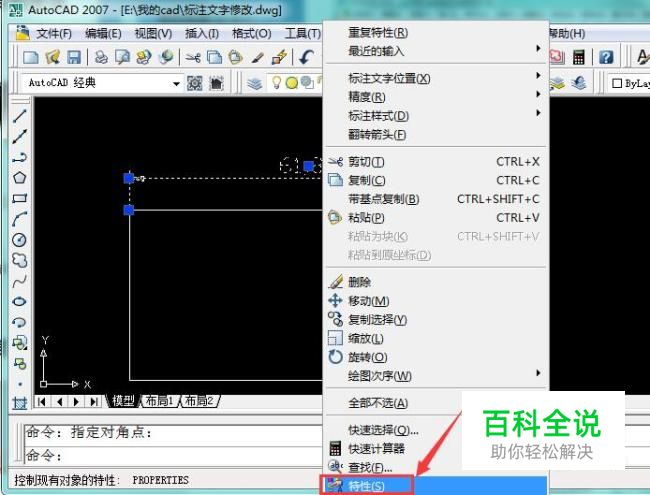Select the Polyline tool
650x495 pixels.
point(19,157)
